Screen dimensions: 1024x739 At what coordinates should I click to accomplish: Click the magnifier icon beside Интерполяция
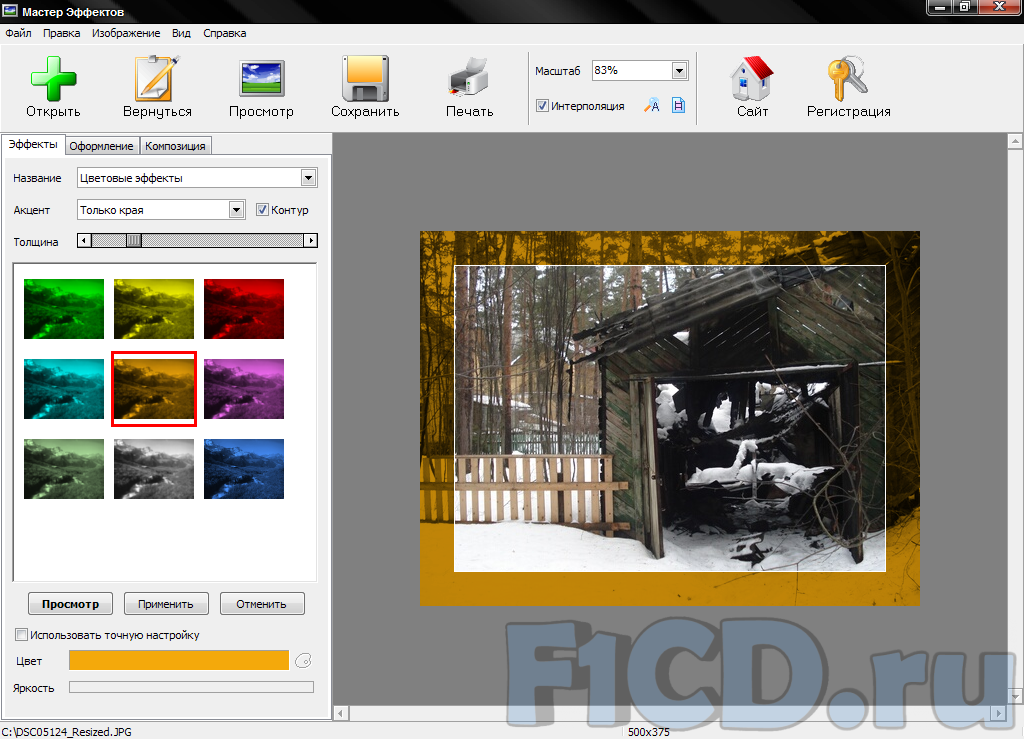tap(652, 105)
